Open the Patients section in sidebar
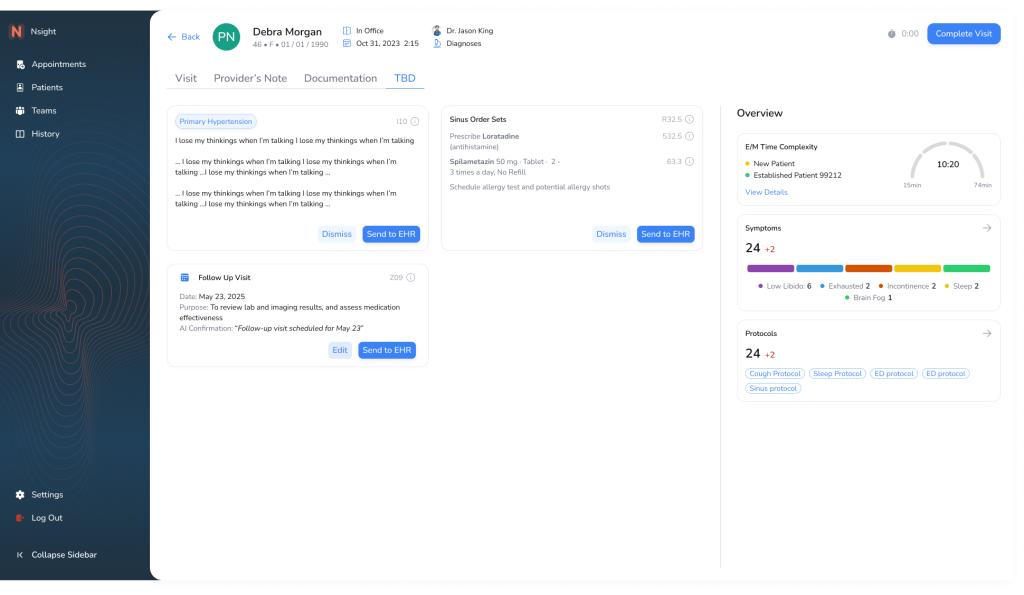 46,87
